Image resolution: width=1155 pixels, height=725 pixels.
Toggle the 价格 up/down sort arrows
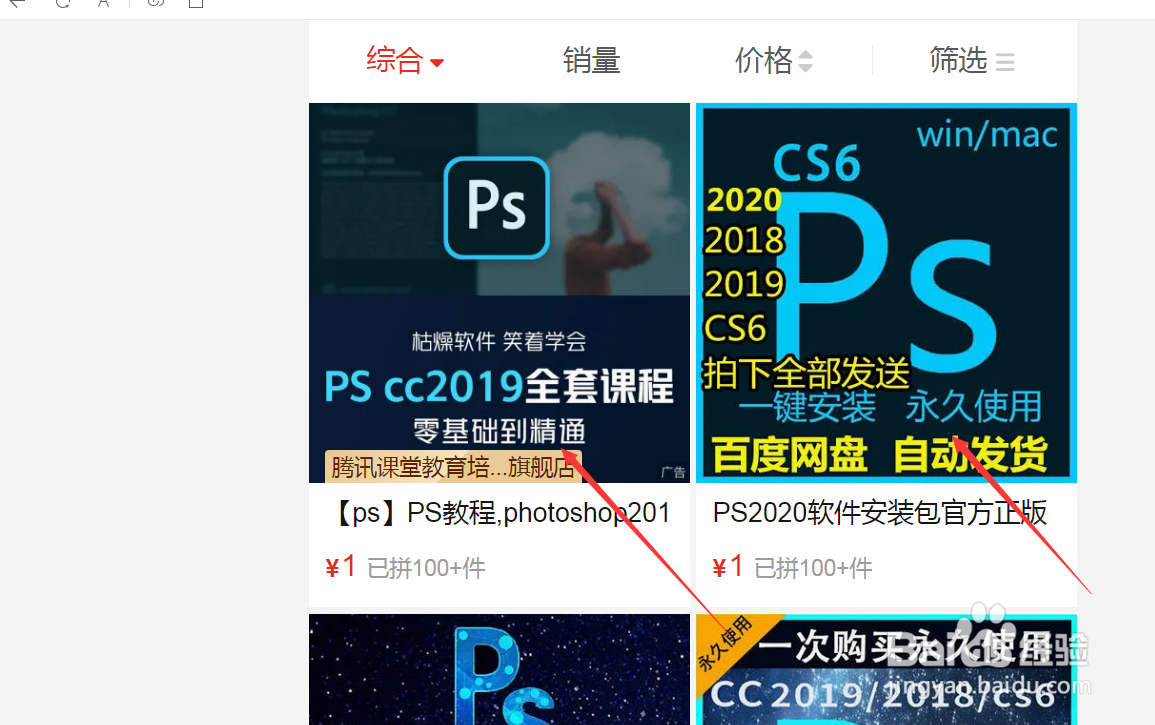(806, 61)
